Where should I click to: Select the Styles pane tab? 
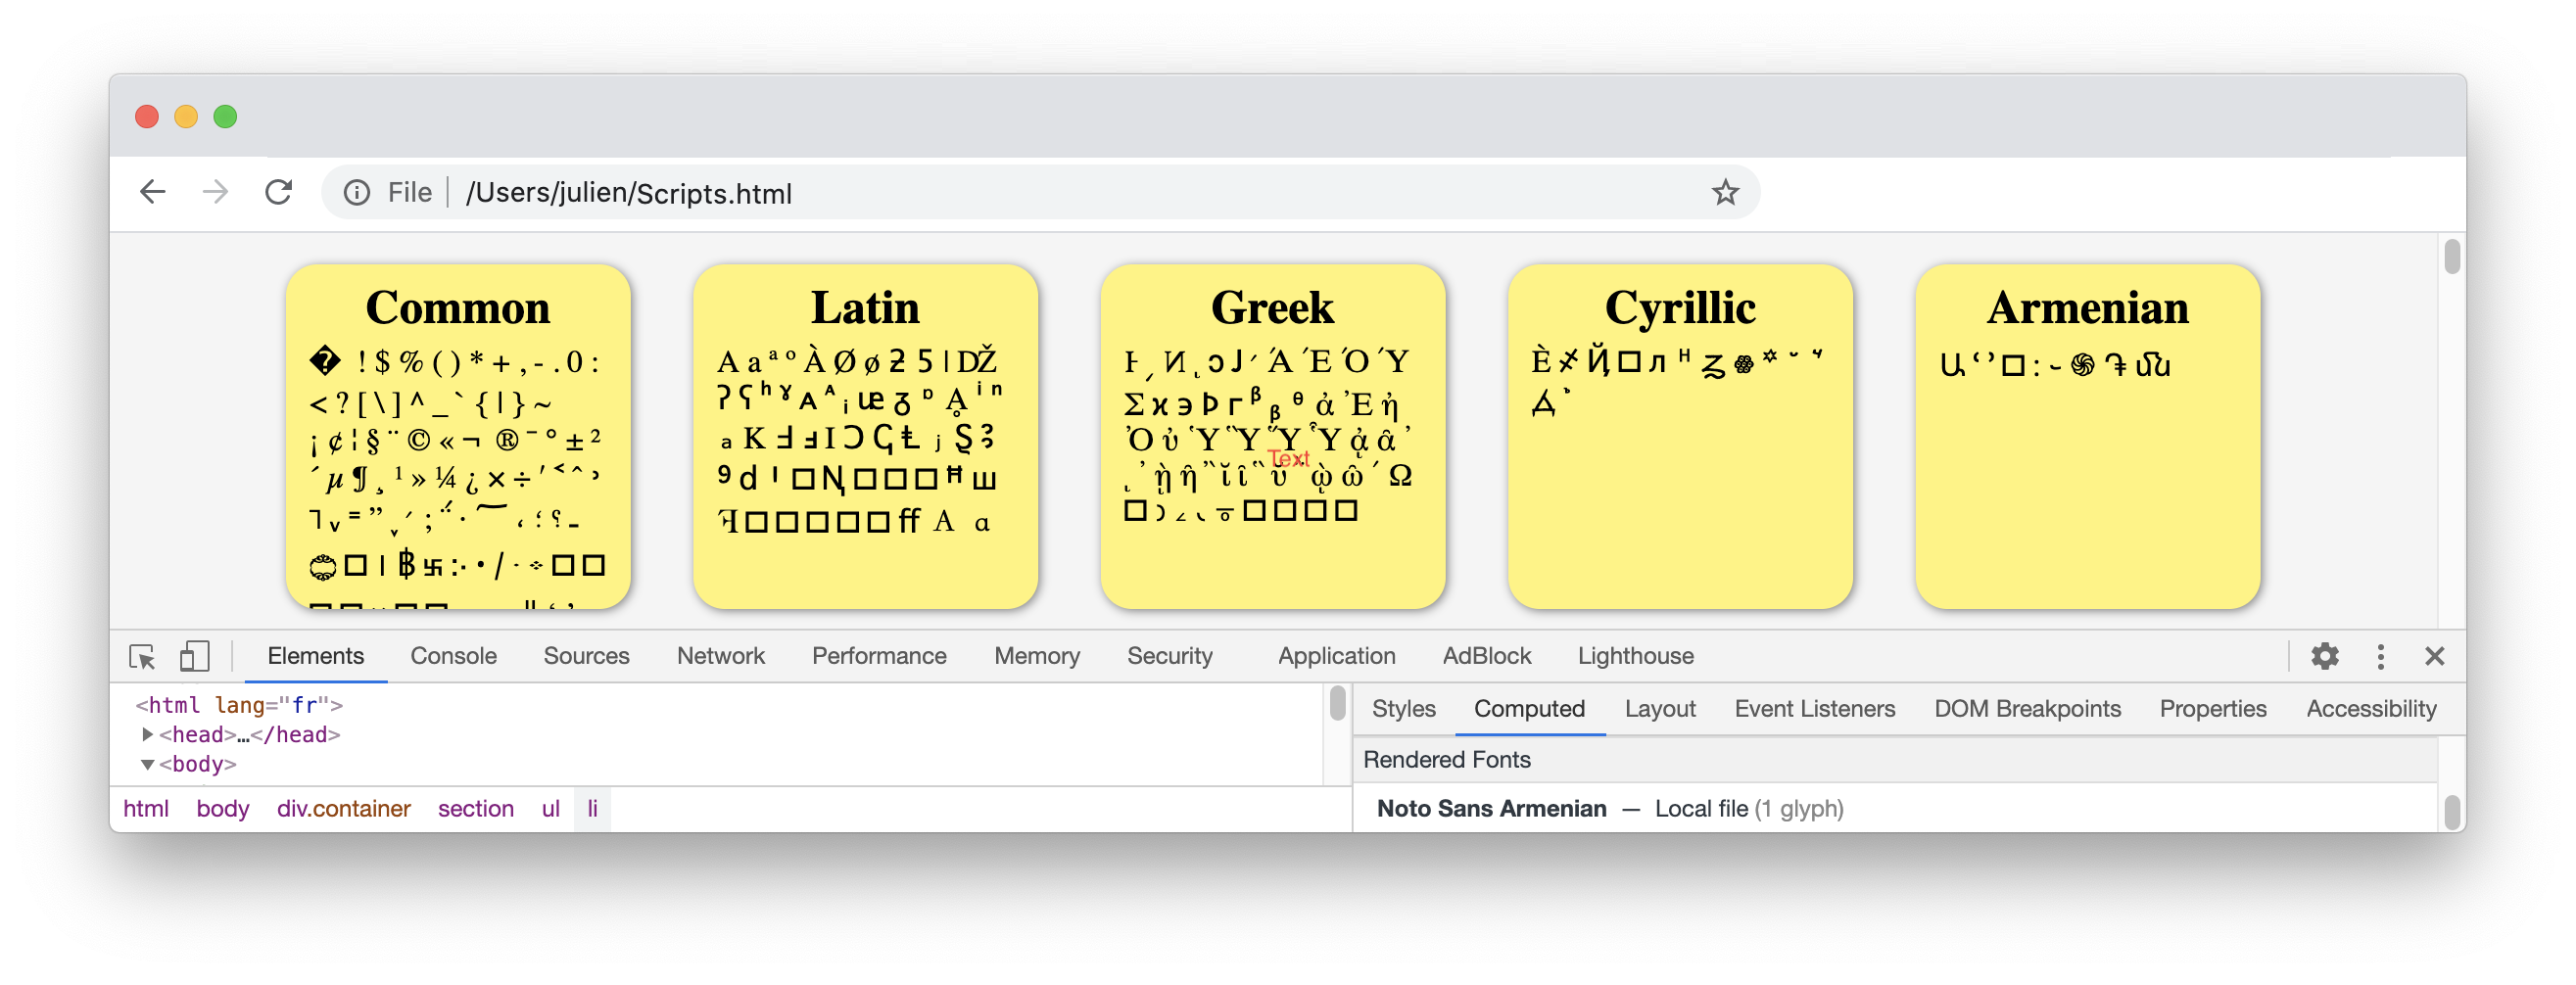point(1403,710)
